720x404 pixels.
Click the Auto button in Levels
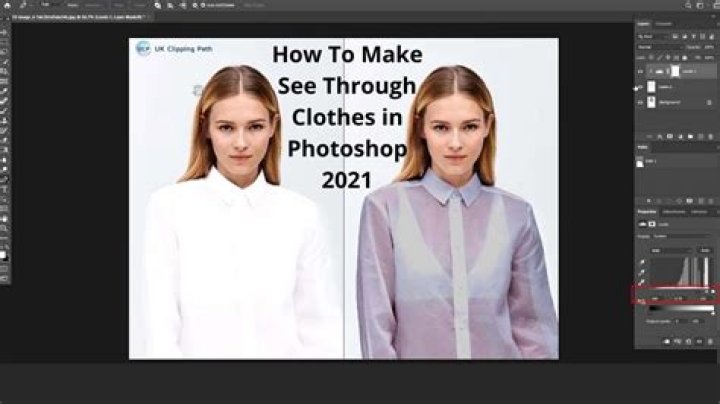705,250
